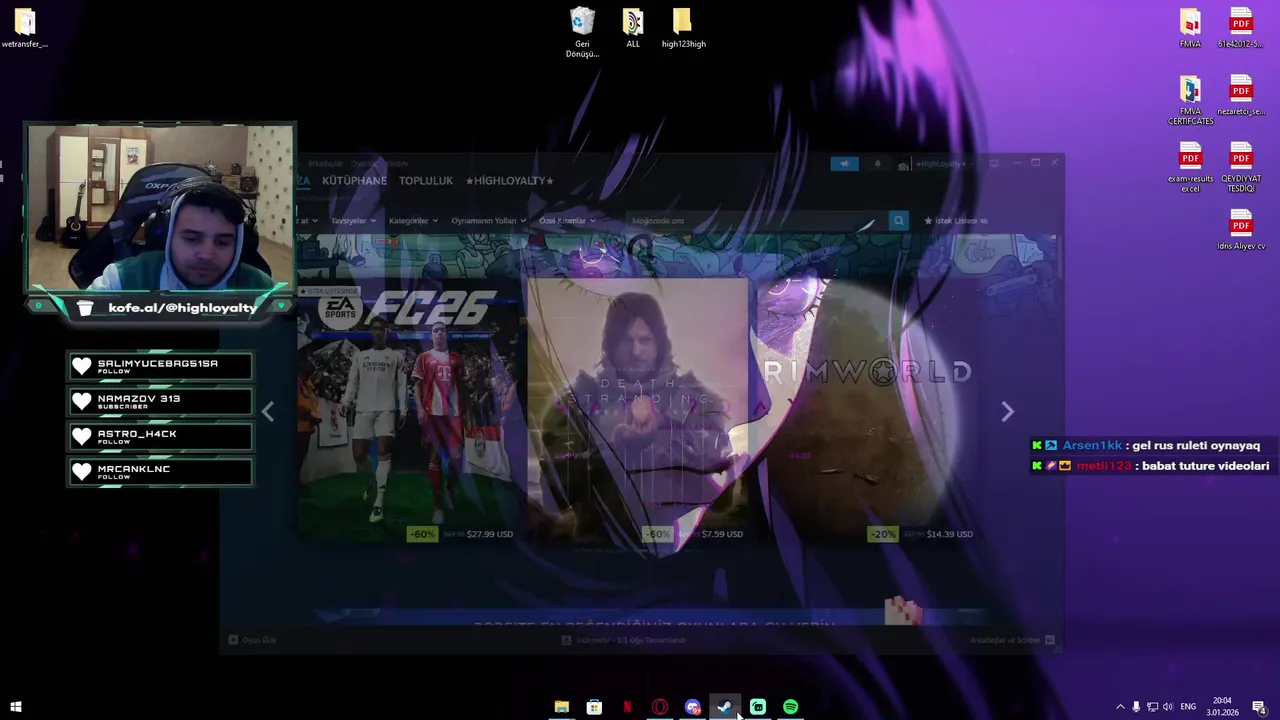The width and height of the screenshot is (1280, 720).
Task: Show hidden system tray icons
Action: (x=1120, y=707)
